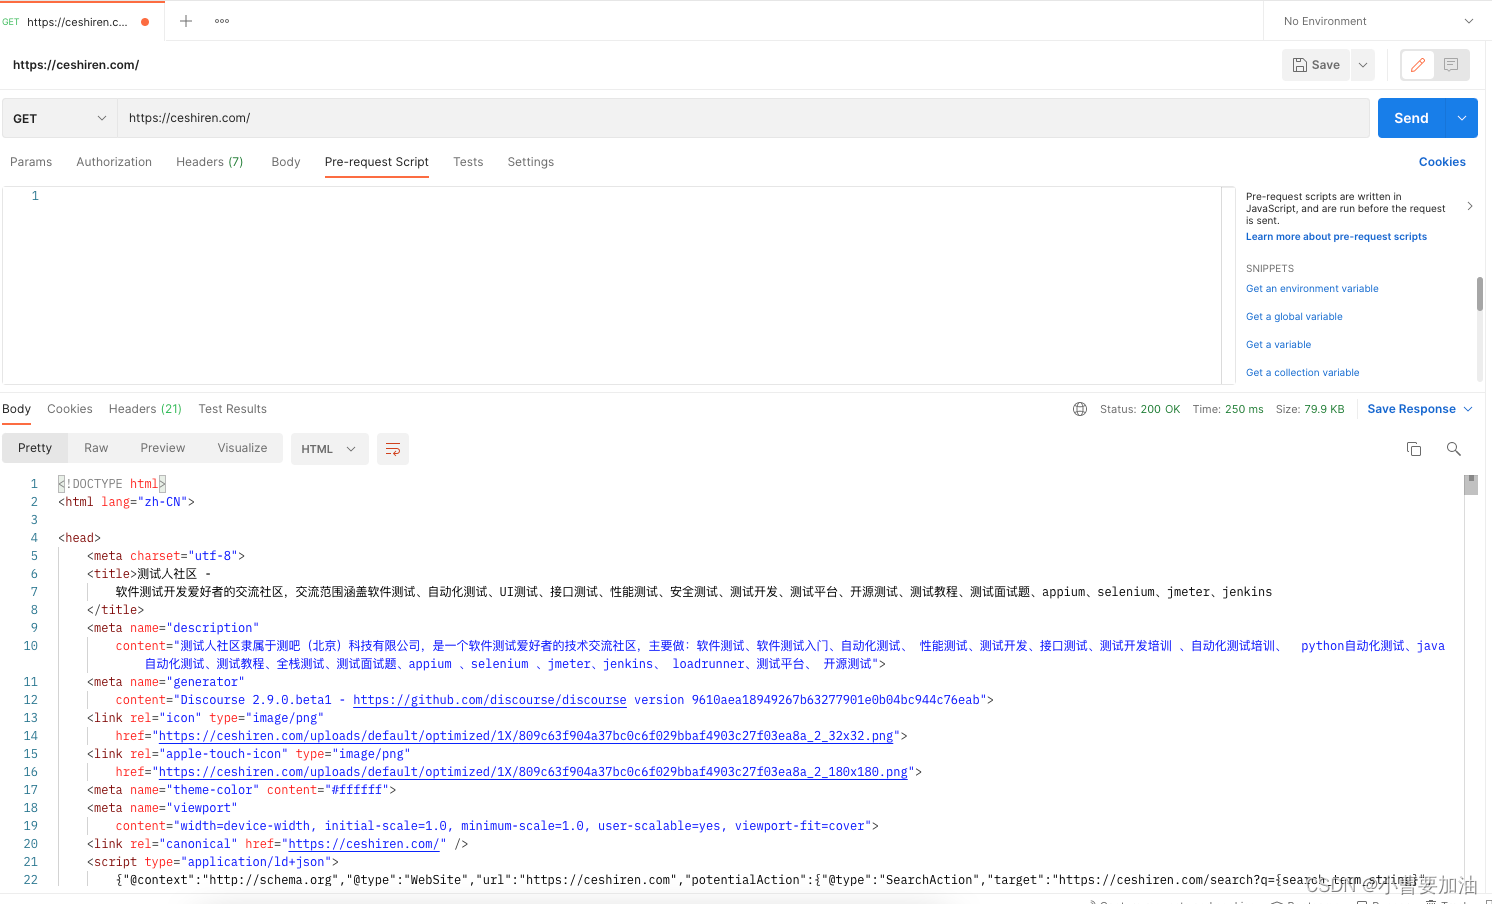
Task: Search the response with magnifier icon
Action: 1454,449
